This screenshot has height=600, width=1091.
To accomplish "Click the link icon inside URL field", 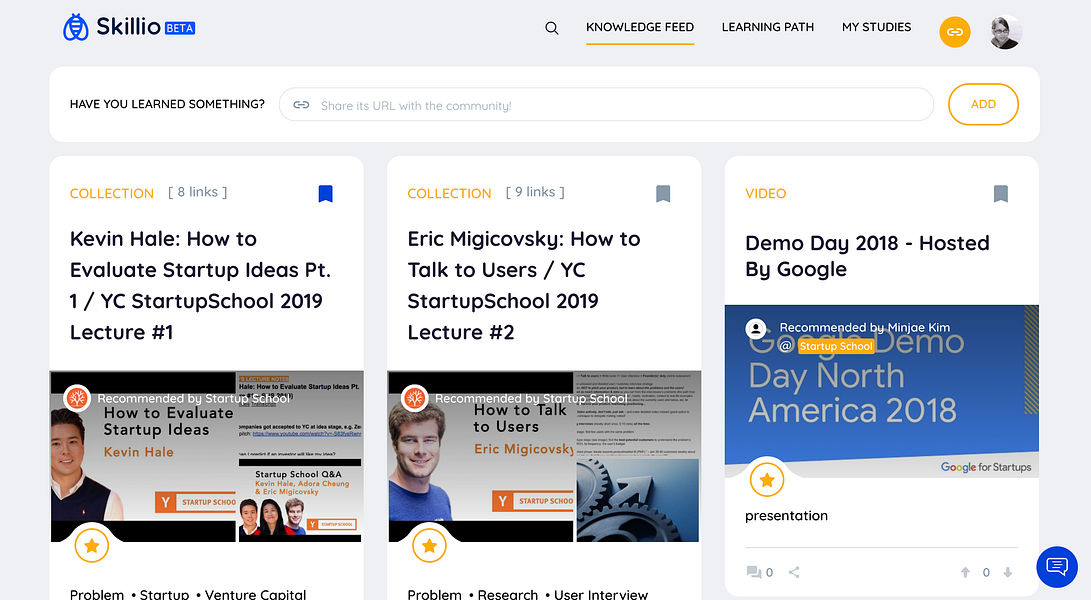I will [x=301, y=104].
